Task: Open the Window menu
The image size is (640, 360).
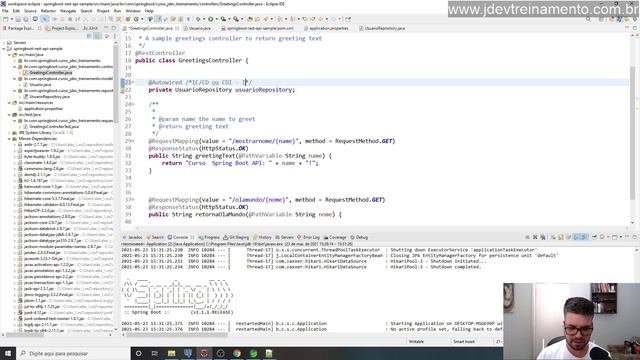Action: point(133,11)
